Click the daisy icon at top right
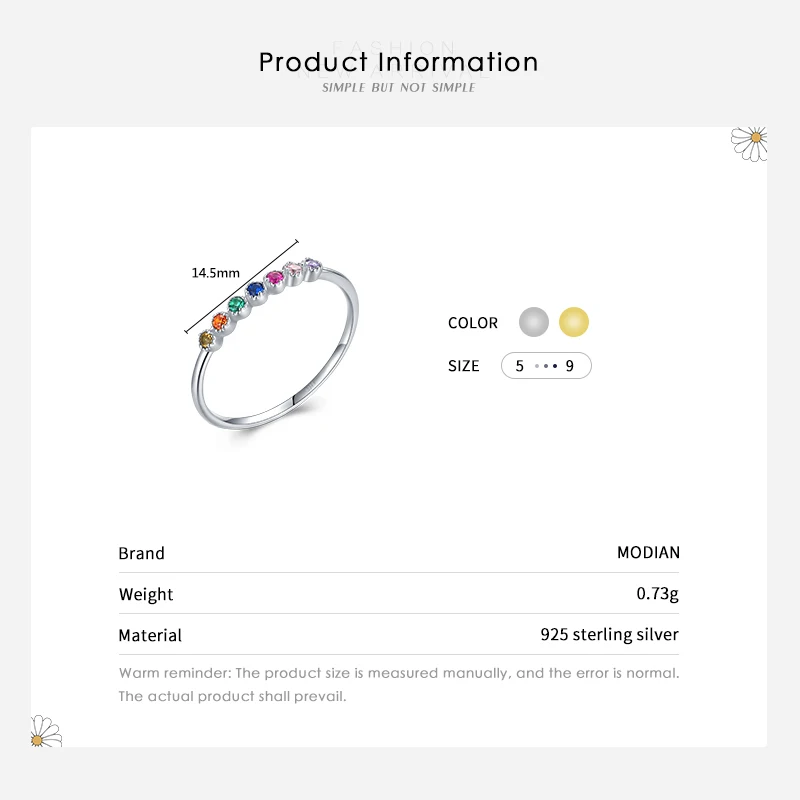This screenshot has width=800, height=800. pos(749,141)
